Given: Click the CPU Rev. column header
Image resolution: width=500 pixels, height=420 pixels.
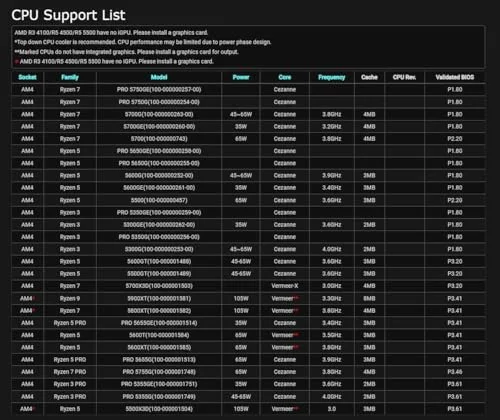Looking at the screenshot, I should [x=404, y=77].
